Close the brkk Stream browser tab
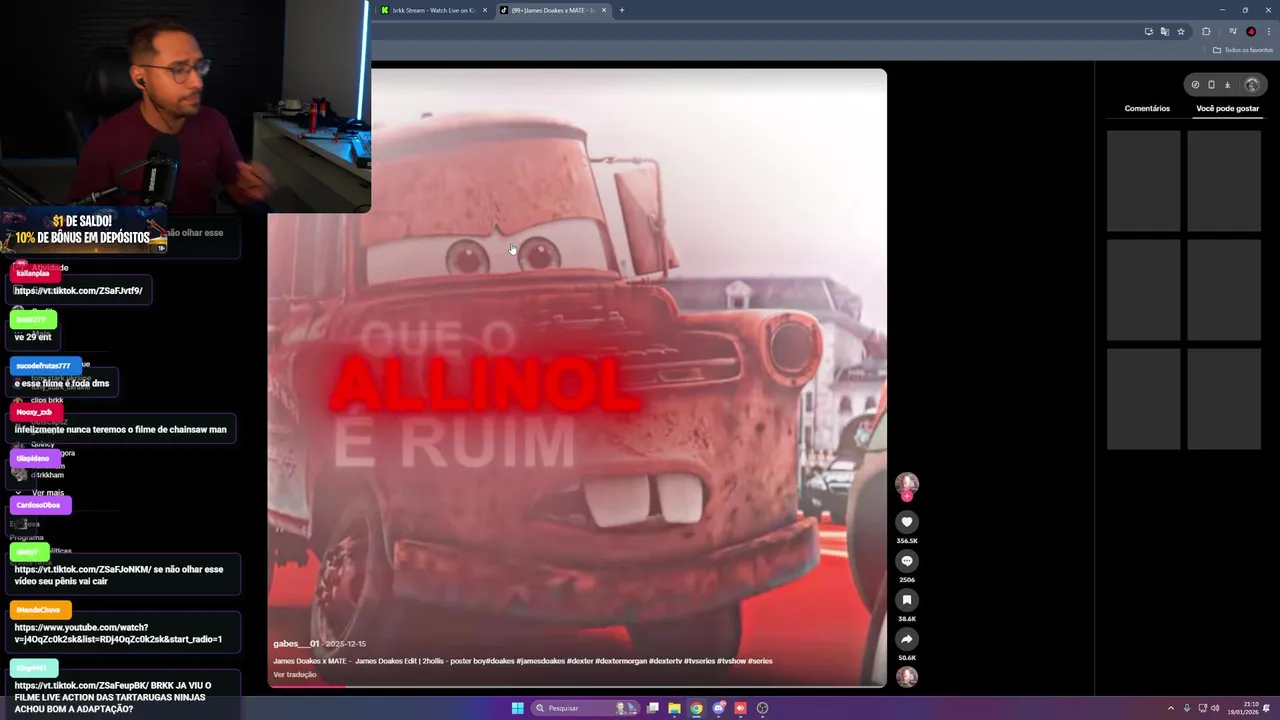 (485, 10)
